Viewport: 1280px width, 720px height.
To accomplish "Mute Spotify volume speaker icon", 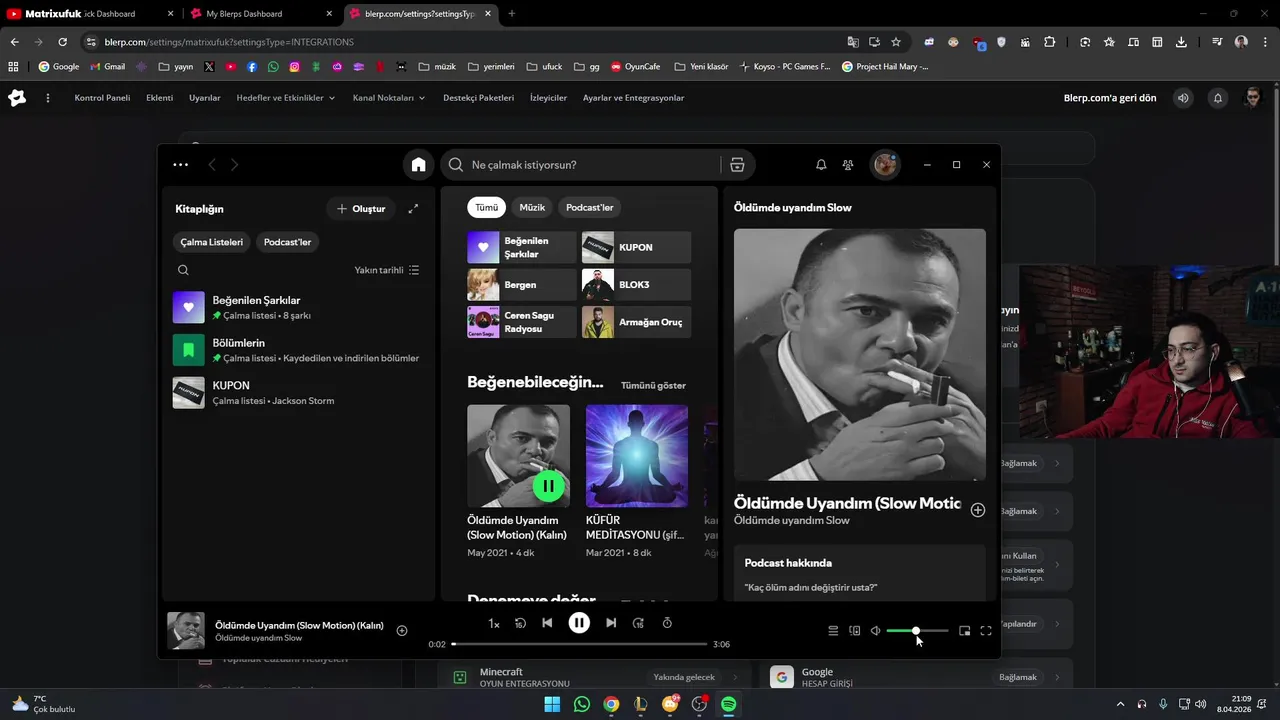I will click(876, 631).
